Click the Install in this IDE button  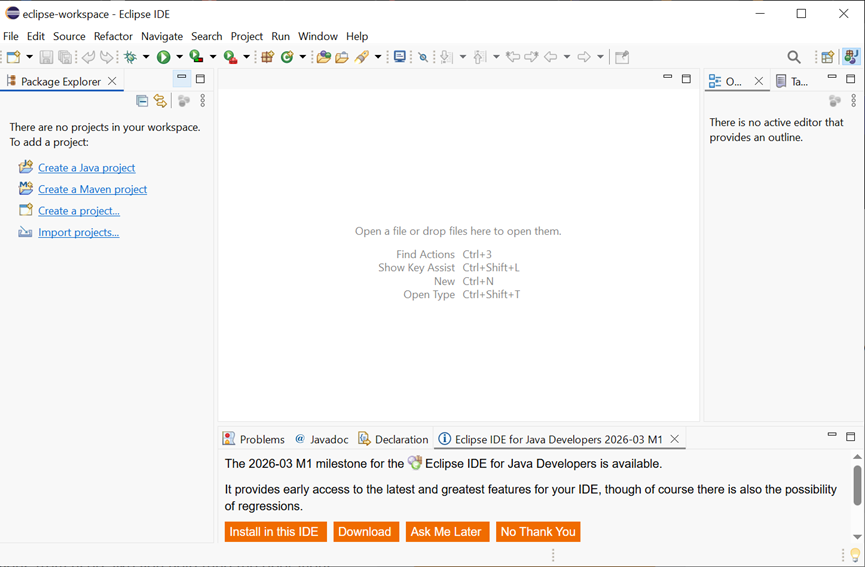coord(274,532)
